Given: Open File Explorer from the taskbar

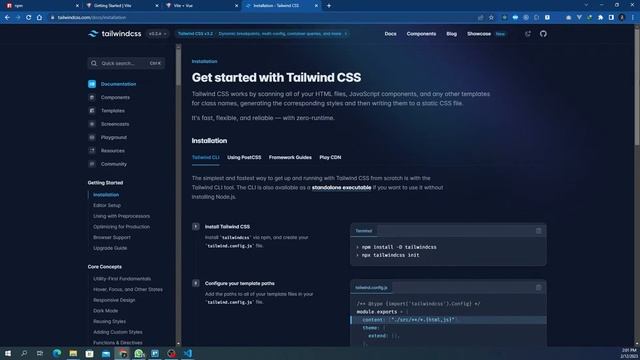Looking at the screenshot, I should tap(73, 353).
